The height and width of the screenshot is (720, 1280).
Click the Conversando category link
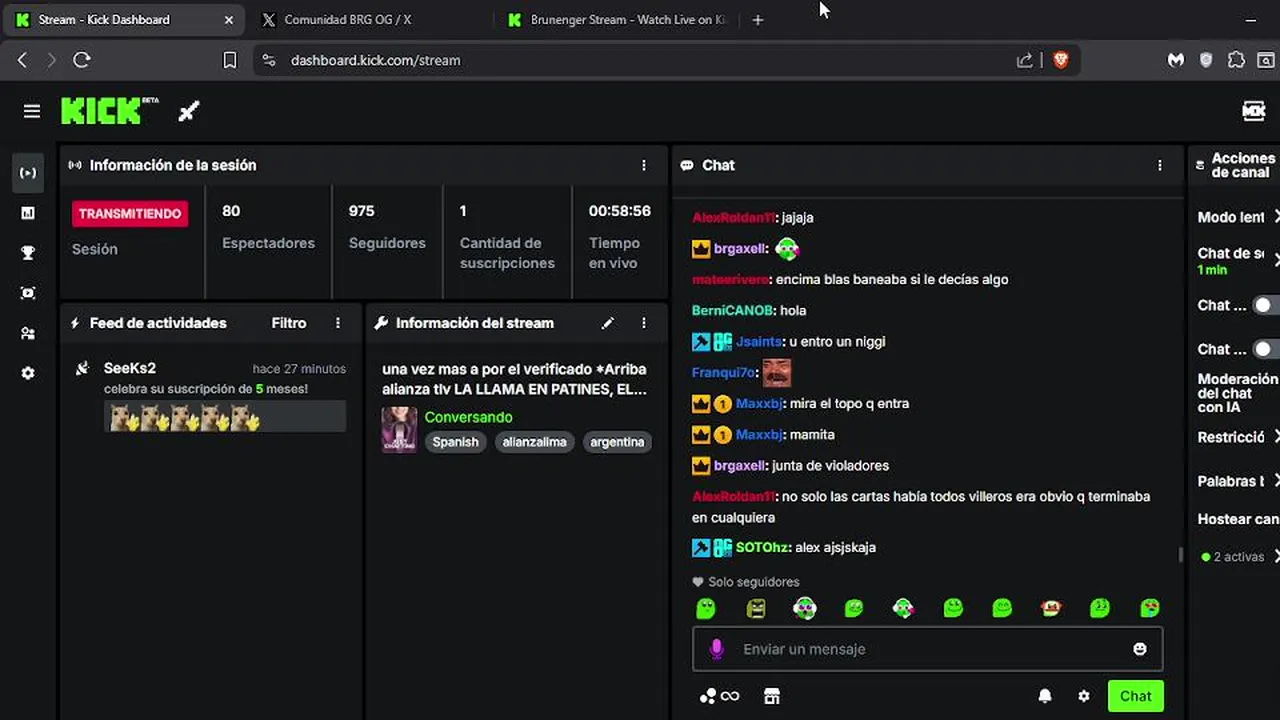pyautogui.click(x=468, y=417)
